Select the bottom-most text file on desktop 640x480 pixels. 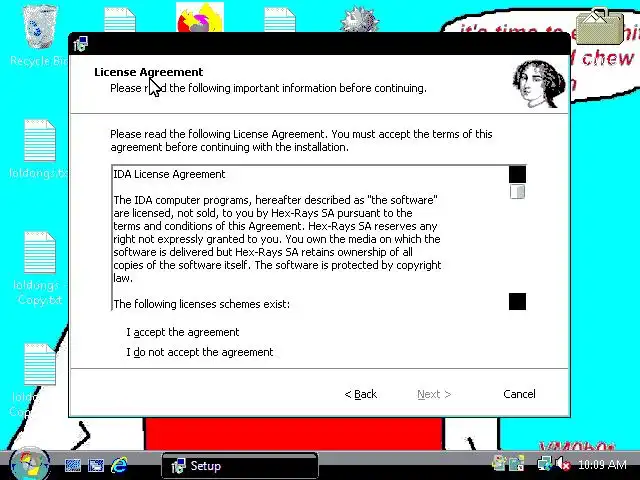point(39,364)
